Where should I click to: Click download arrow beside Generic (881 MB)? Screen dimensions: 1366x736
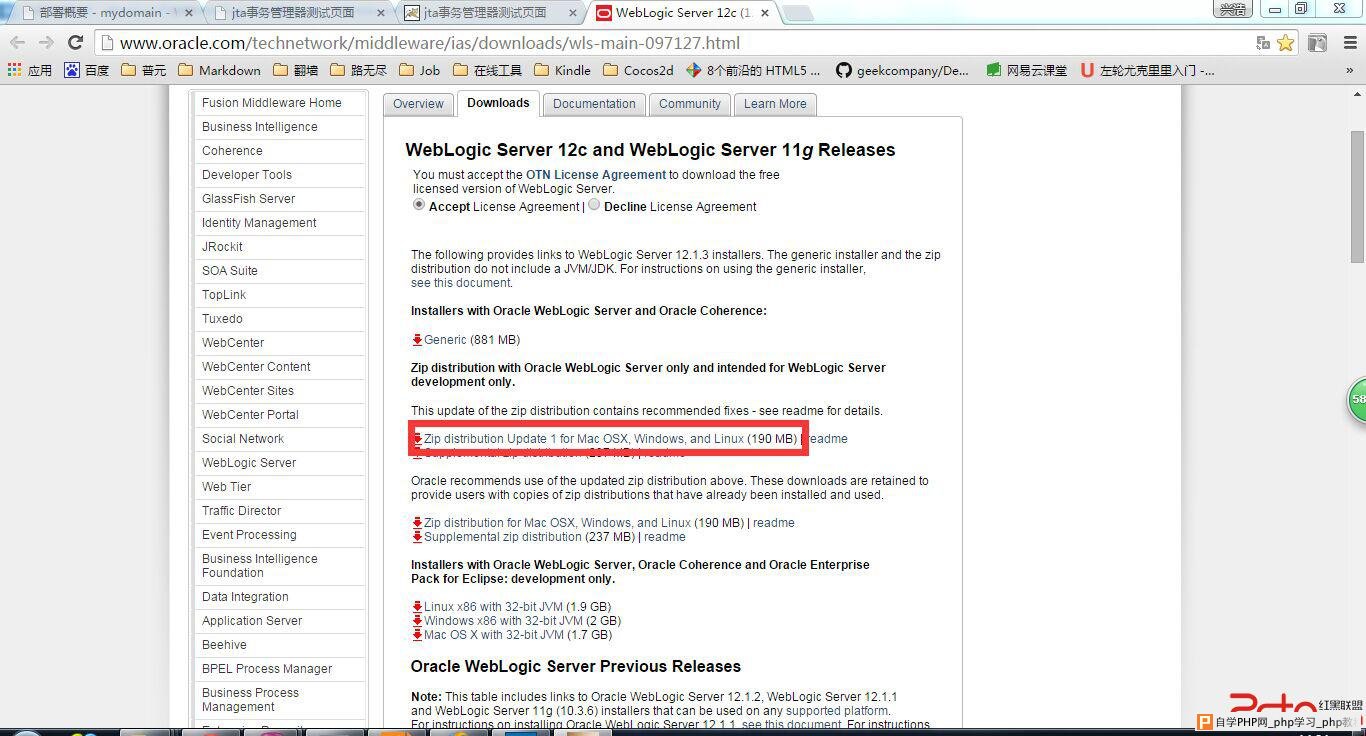pos(417,340)
